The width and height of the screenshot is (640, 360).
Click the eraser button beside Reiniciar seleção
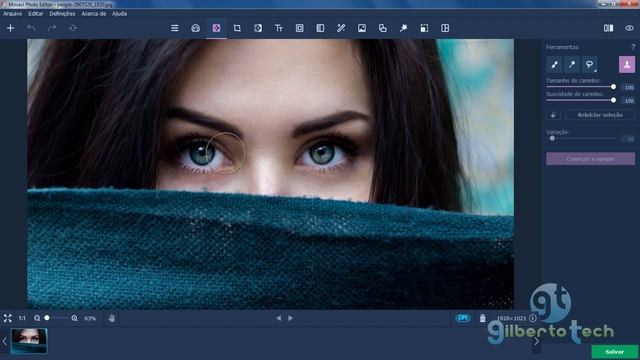pos(553,115)
